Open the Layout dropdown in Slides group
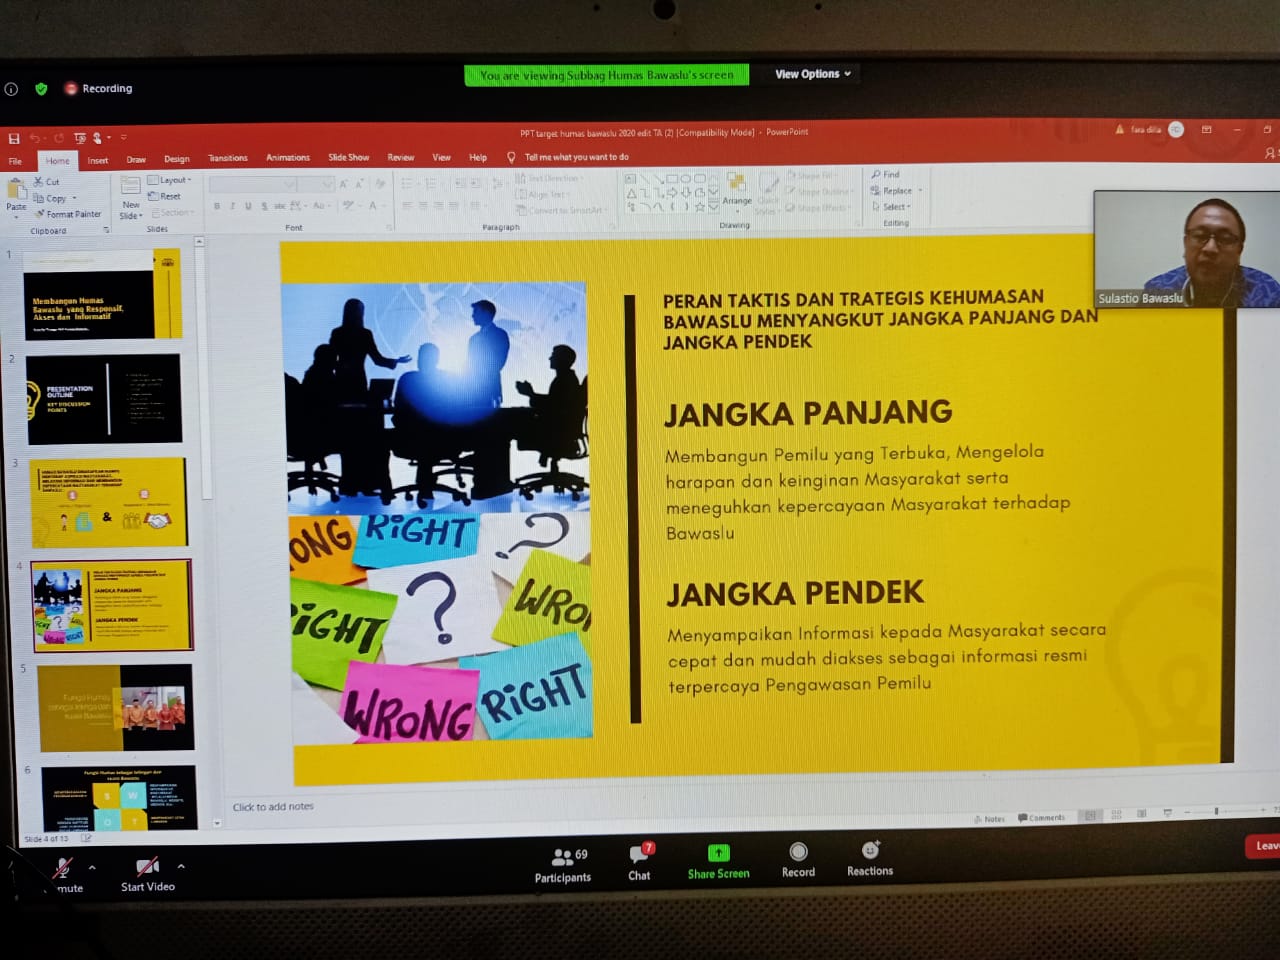The height and width of the screenshot is (960, 1280). click(170, 180)
